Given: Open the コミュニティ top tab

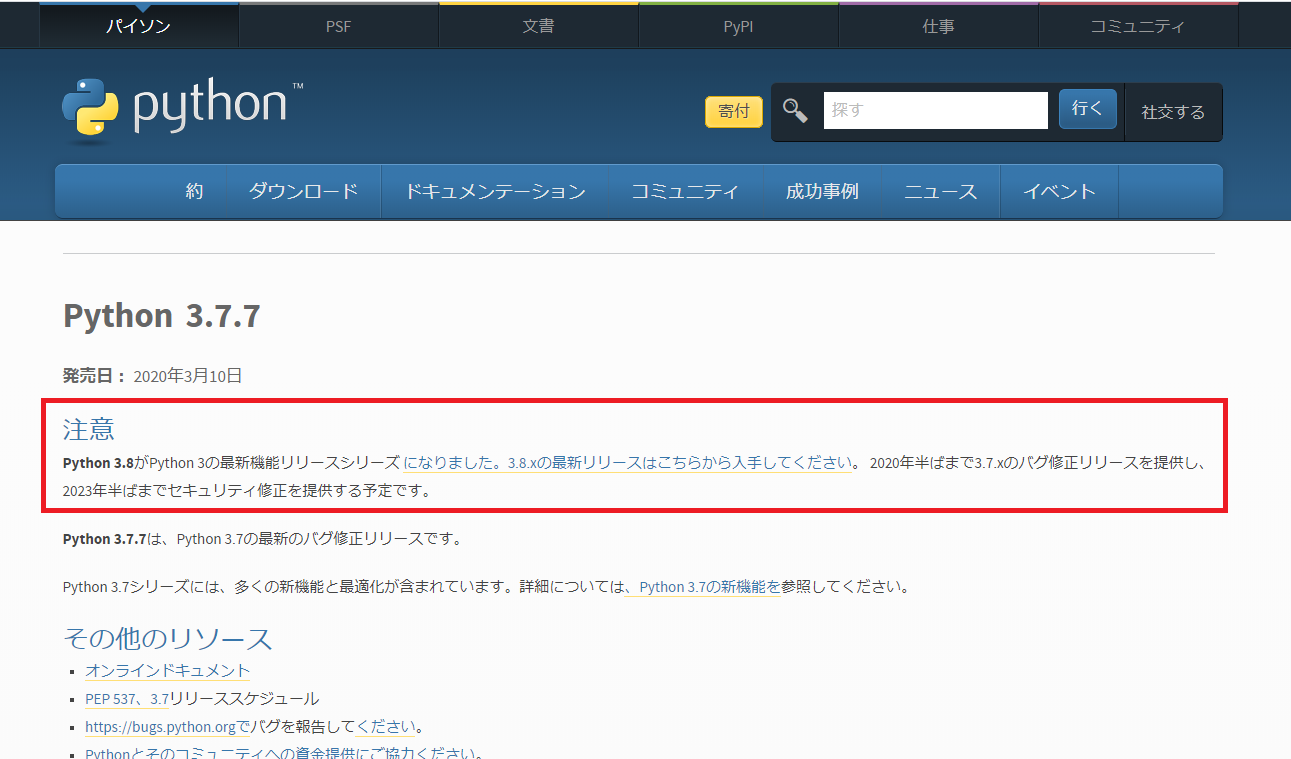Looking at the screenshot, I should click(1137, 25).
